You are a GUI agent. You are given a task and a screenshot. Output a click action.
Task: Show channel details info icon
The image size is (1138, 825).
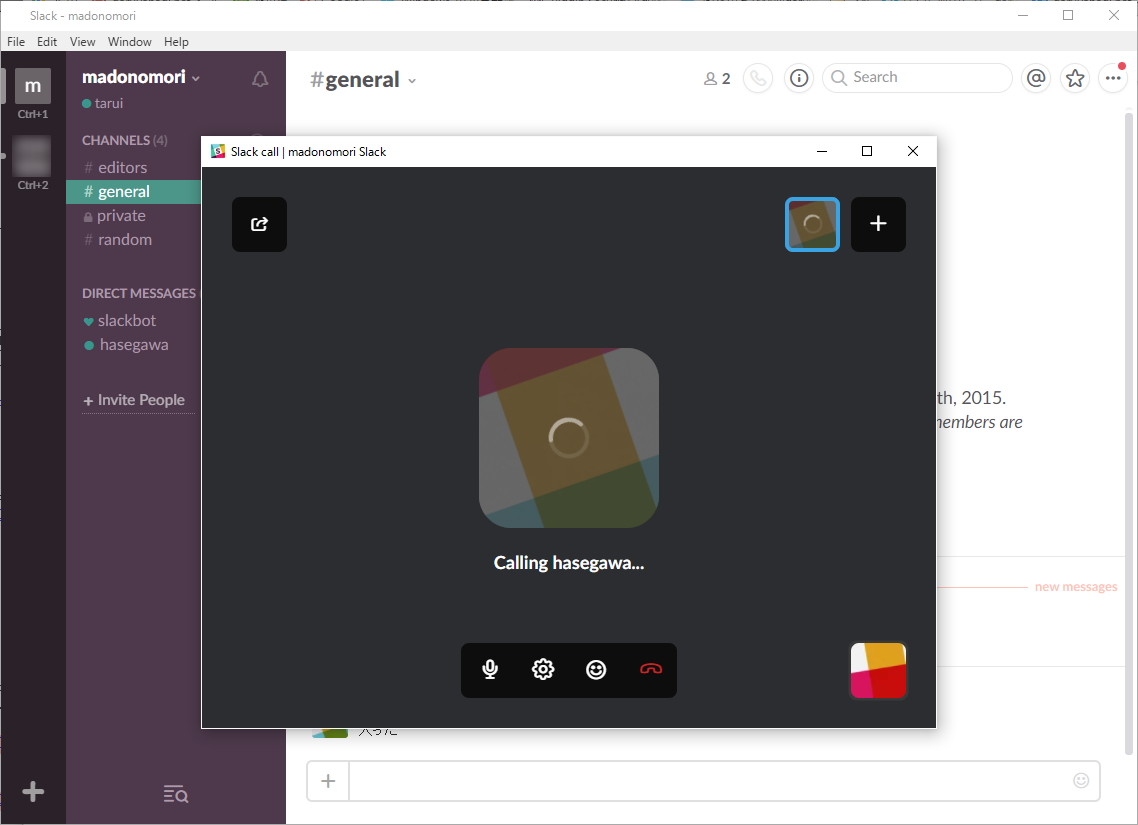coord(799,78)
